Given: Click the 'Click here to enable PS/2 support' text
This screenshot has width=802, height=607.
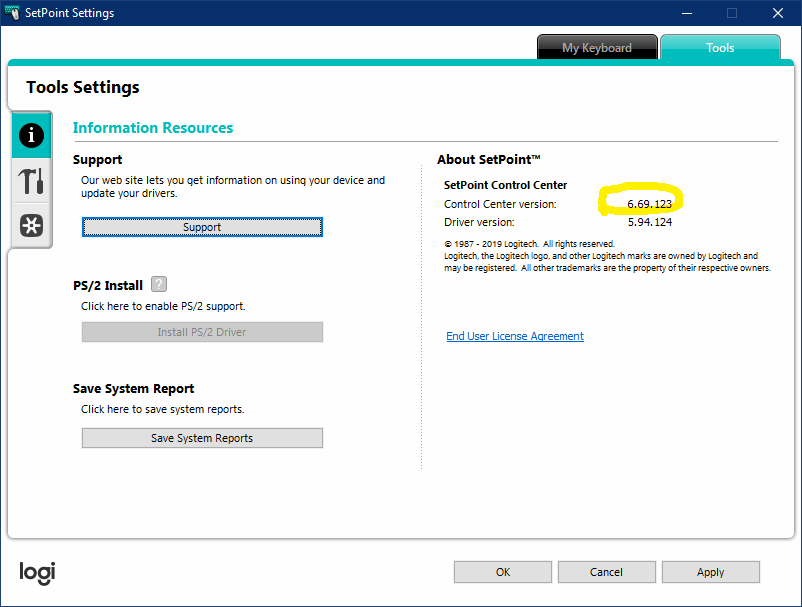Looking at the screenshot, I should (163, 306).
